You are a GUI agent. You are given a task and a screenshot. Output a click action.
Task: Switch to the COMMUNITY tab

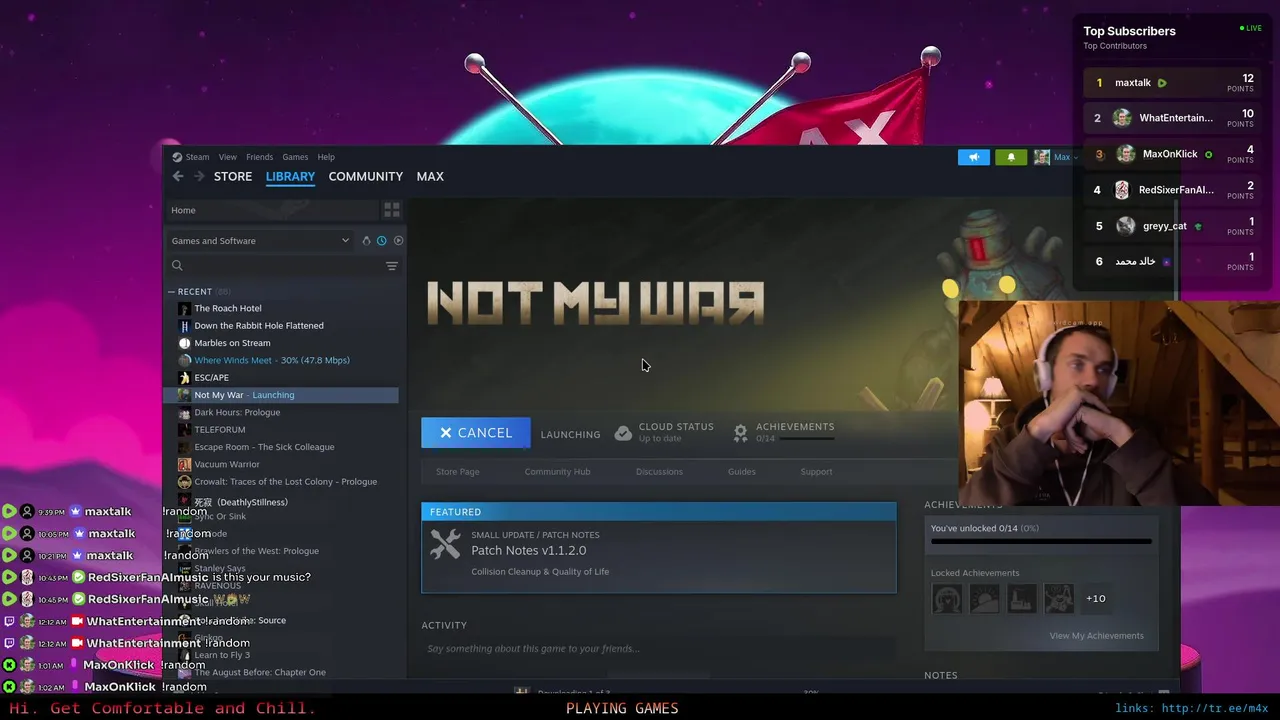tap(366, 176)
